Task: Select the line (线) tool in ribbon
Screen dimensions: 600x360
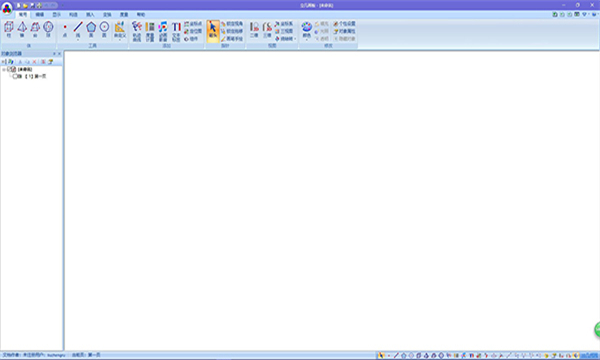Action: point(78,29)
